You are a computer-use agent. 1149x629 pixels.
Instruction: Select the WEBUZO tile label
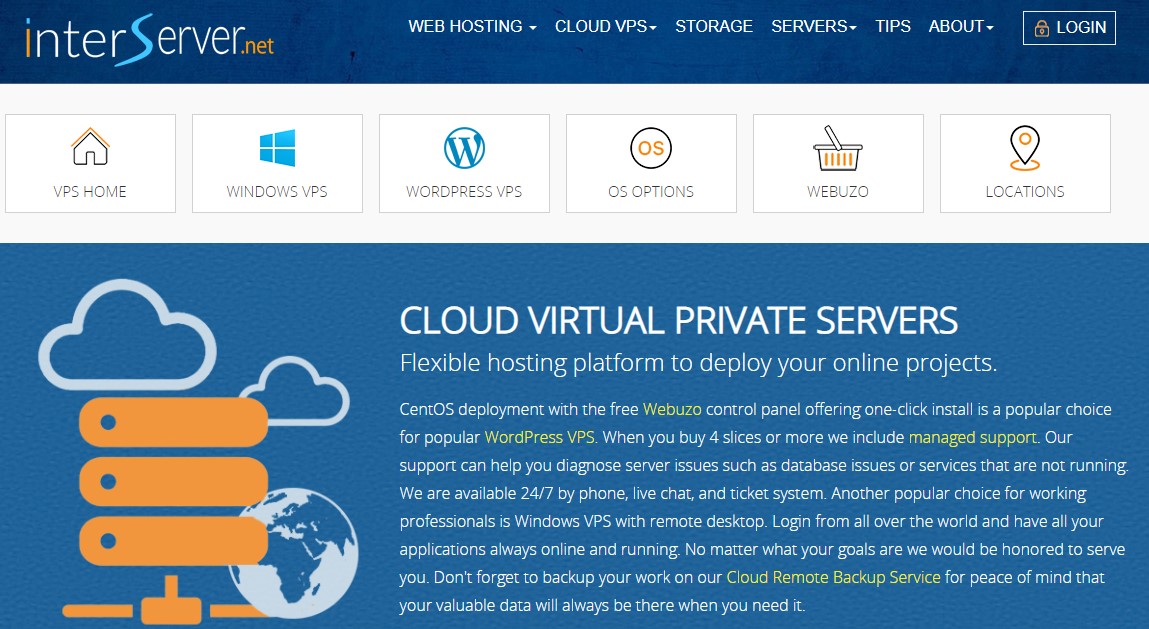(x=838, y=191)
